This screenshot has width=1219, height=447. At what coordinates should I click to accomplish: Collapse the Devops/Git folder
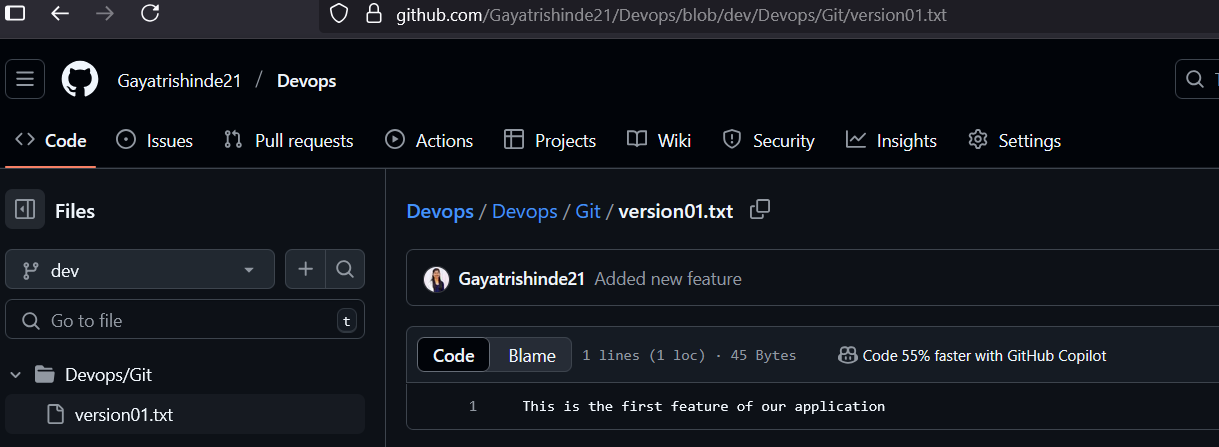pyautogui.click(x=15, y=375)
